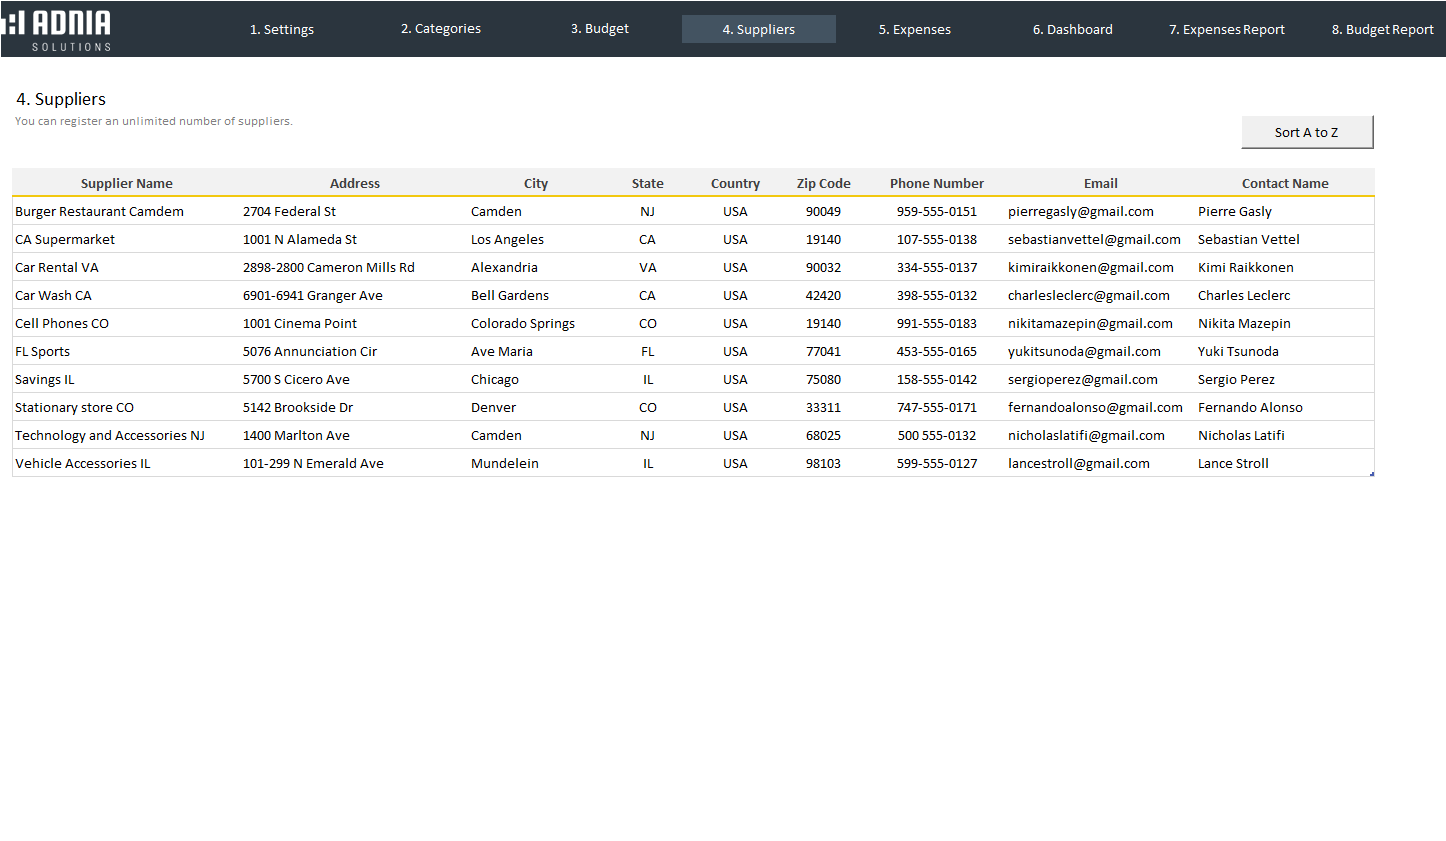Select zip code cell 33311
This screenshot has width=1446, height=841.
coord(823,407)
